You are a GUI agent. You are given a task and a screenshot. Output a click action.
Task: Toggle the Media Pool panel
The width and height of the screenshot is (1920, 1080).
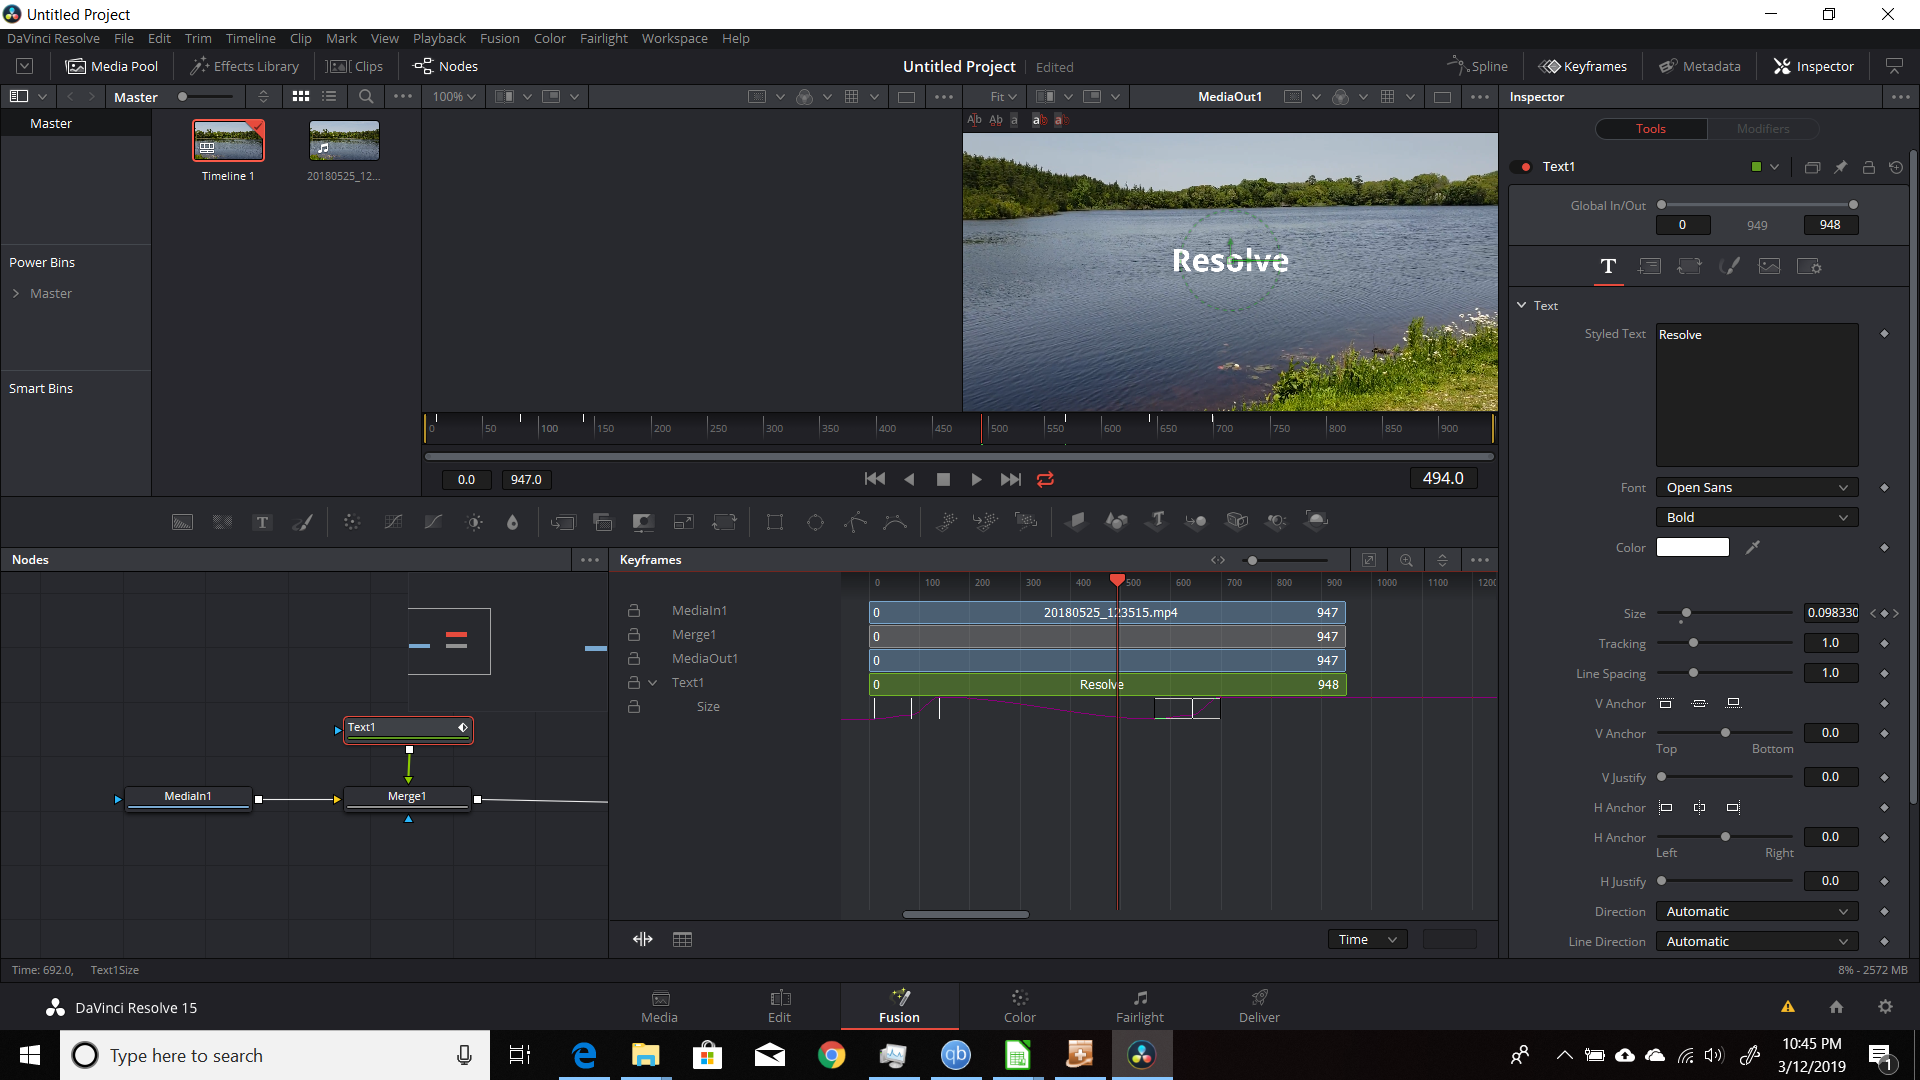tap(112, 66)
